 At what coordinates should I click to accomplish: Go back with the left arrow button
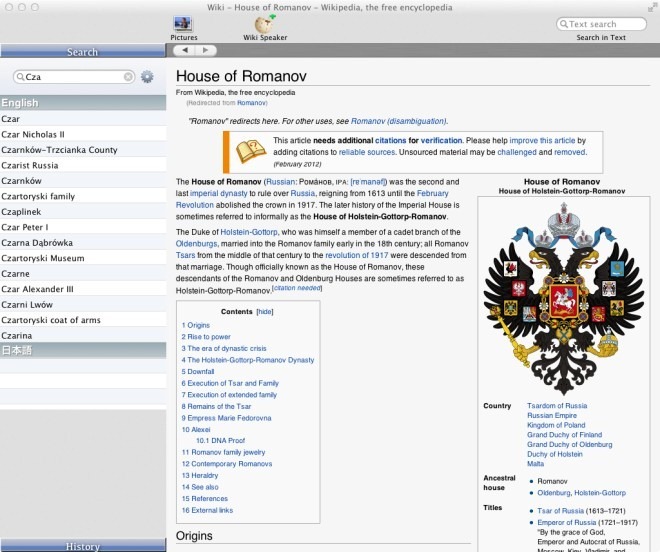point(185,51)
